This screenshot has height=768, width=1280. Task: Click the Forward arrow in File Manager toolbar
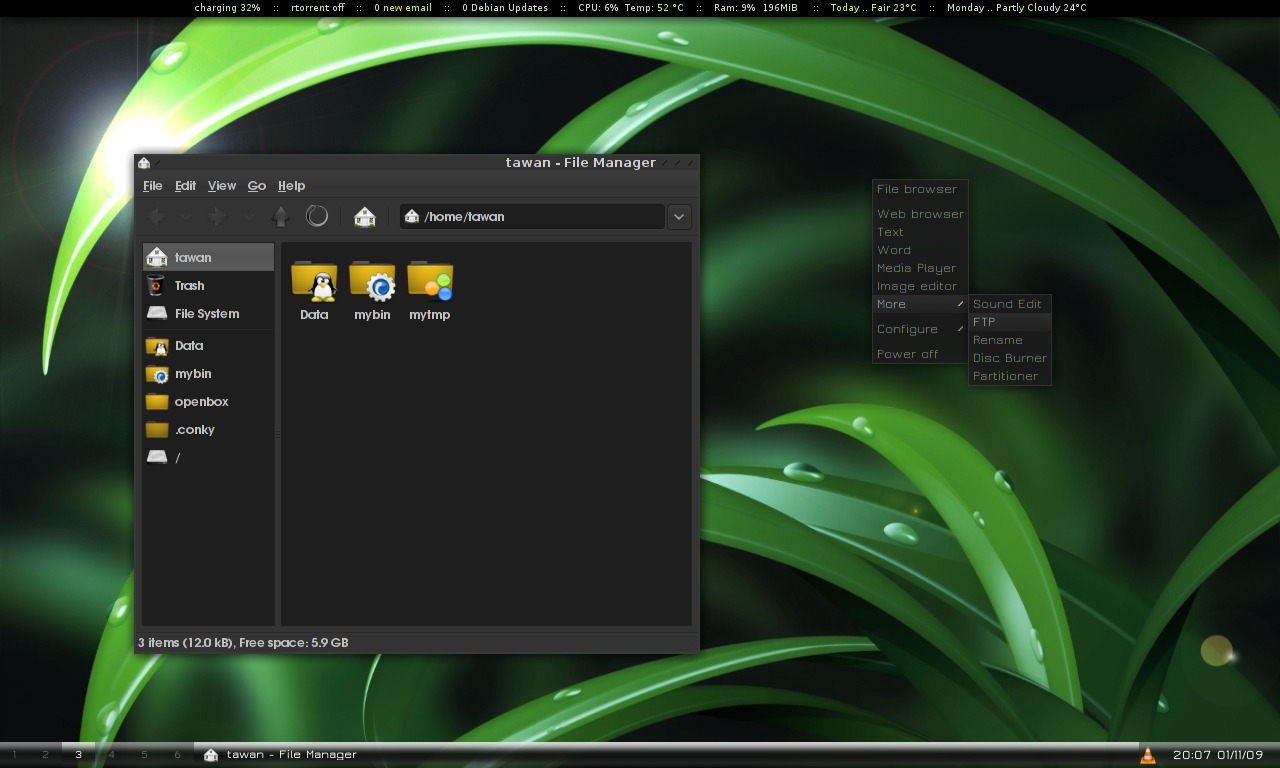point(217,216)
